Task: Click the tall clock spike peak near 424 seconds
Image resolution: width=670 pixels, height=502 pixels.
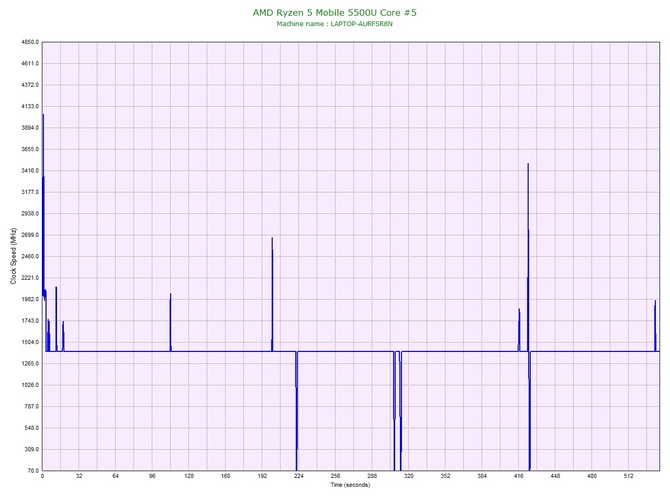Action: coord(528,164)
